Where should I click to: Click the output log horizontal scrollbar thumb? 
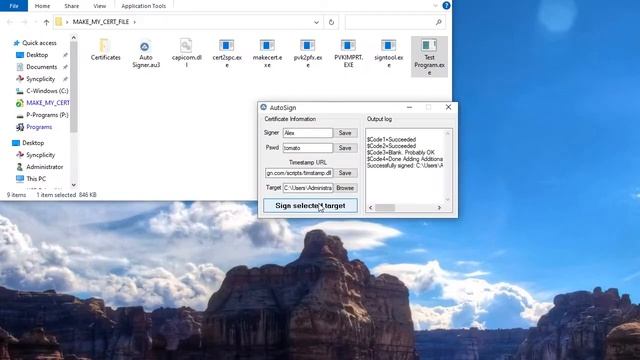pyautogui.click(x=385, y=208)
